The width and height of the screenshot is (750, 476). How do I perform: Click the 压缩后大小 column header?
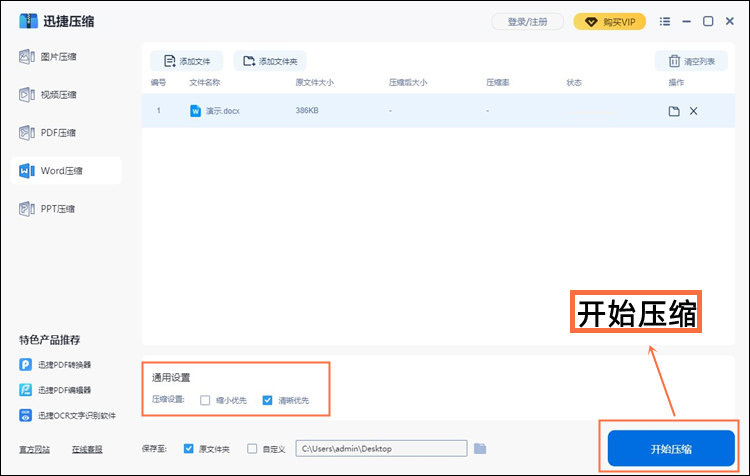coord(408,82)
